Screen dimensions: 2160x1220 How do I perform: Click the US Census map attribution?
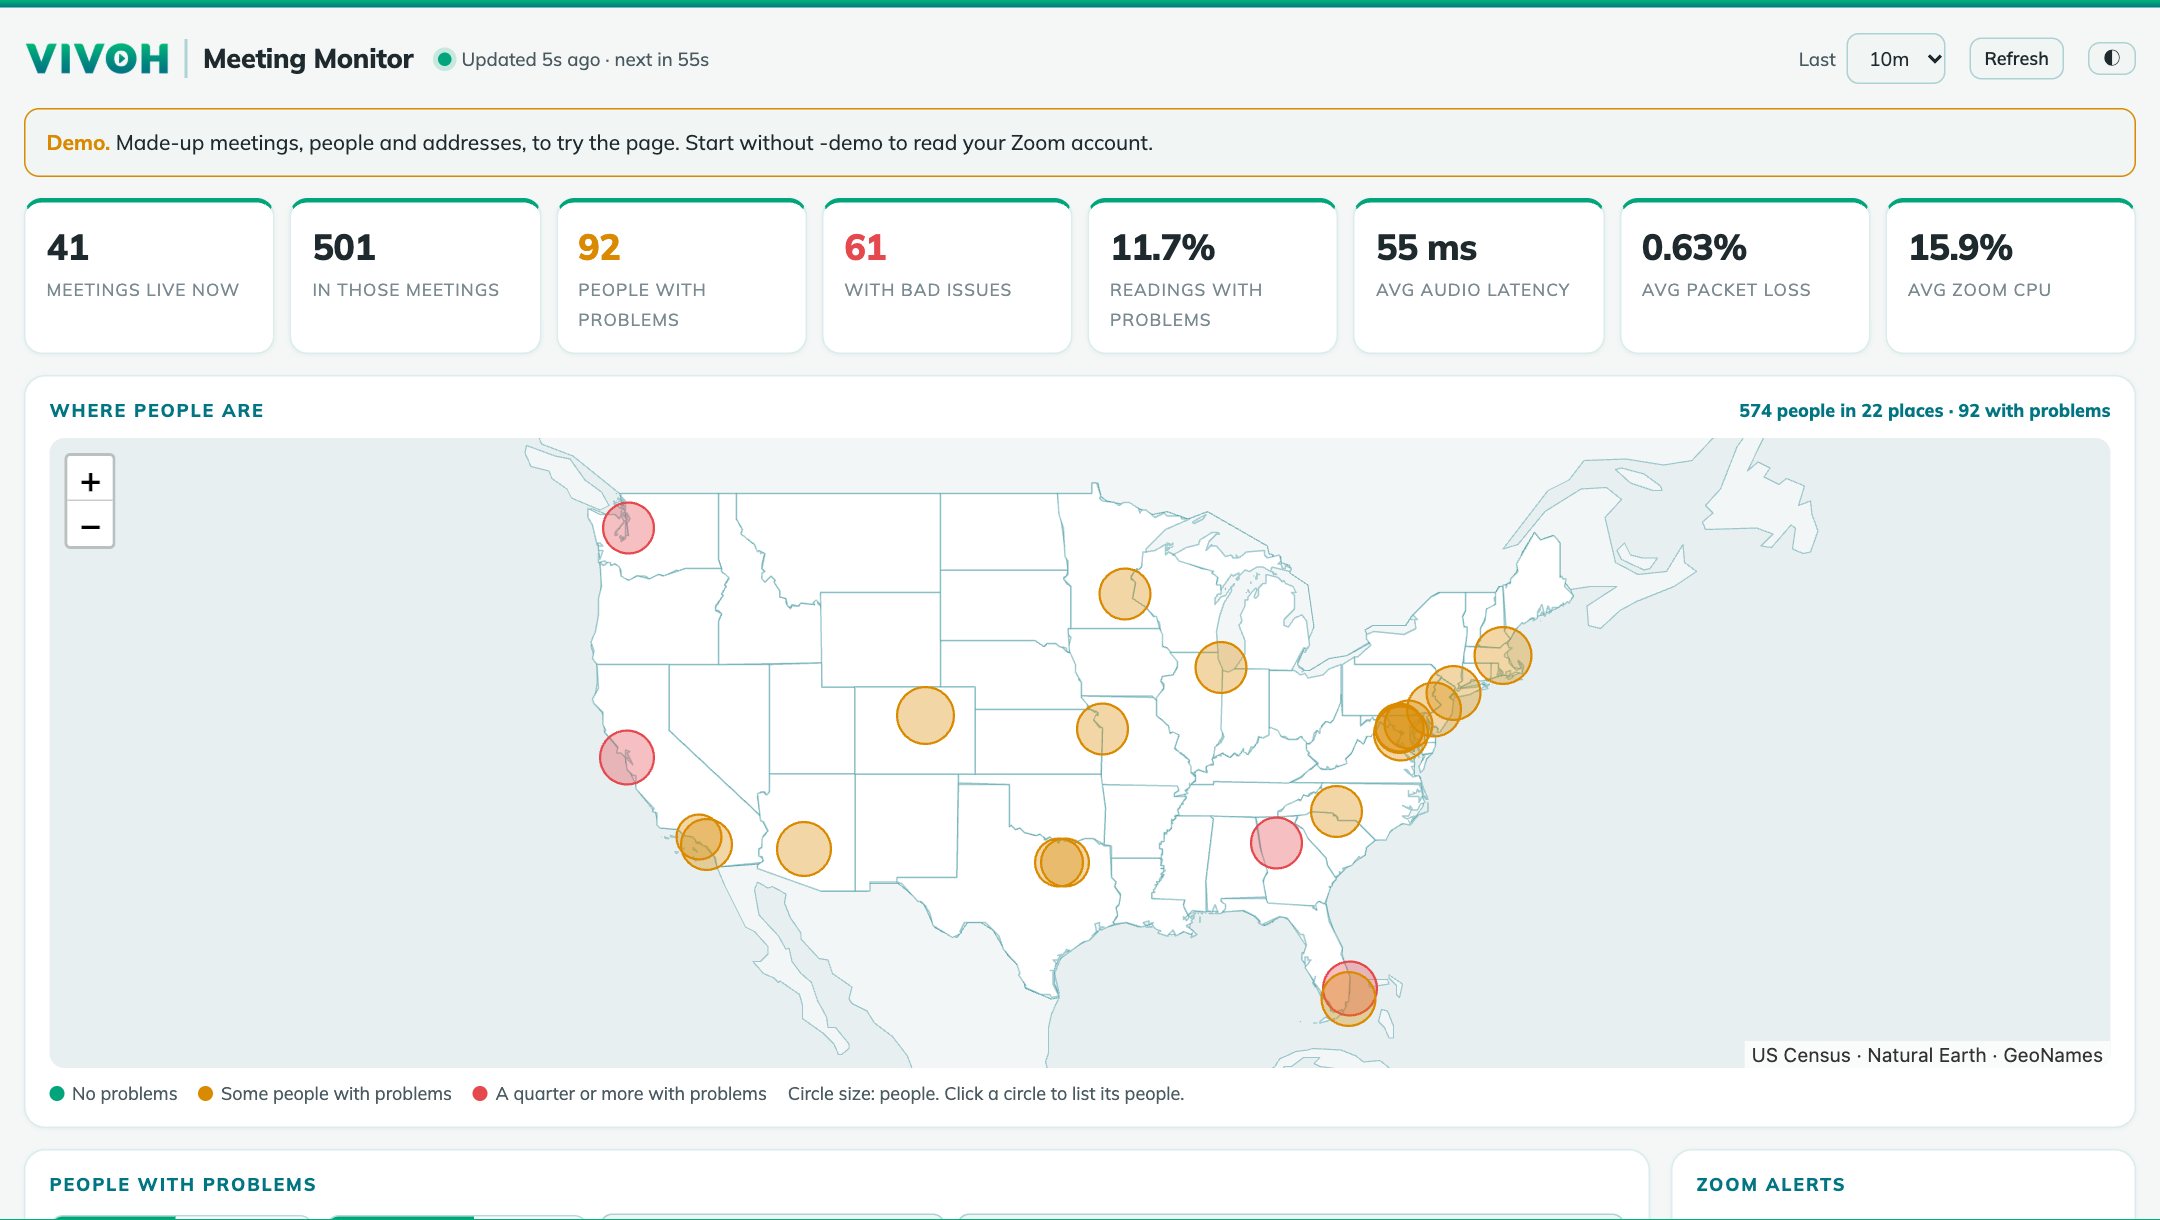pos(1927,1055)
